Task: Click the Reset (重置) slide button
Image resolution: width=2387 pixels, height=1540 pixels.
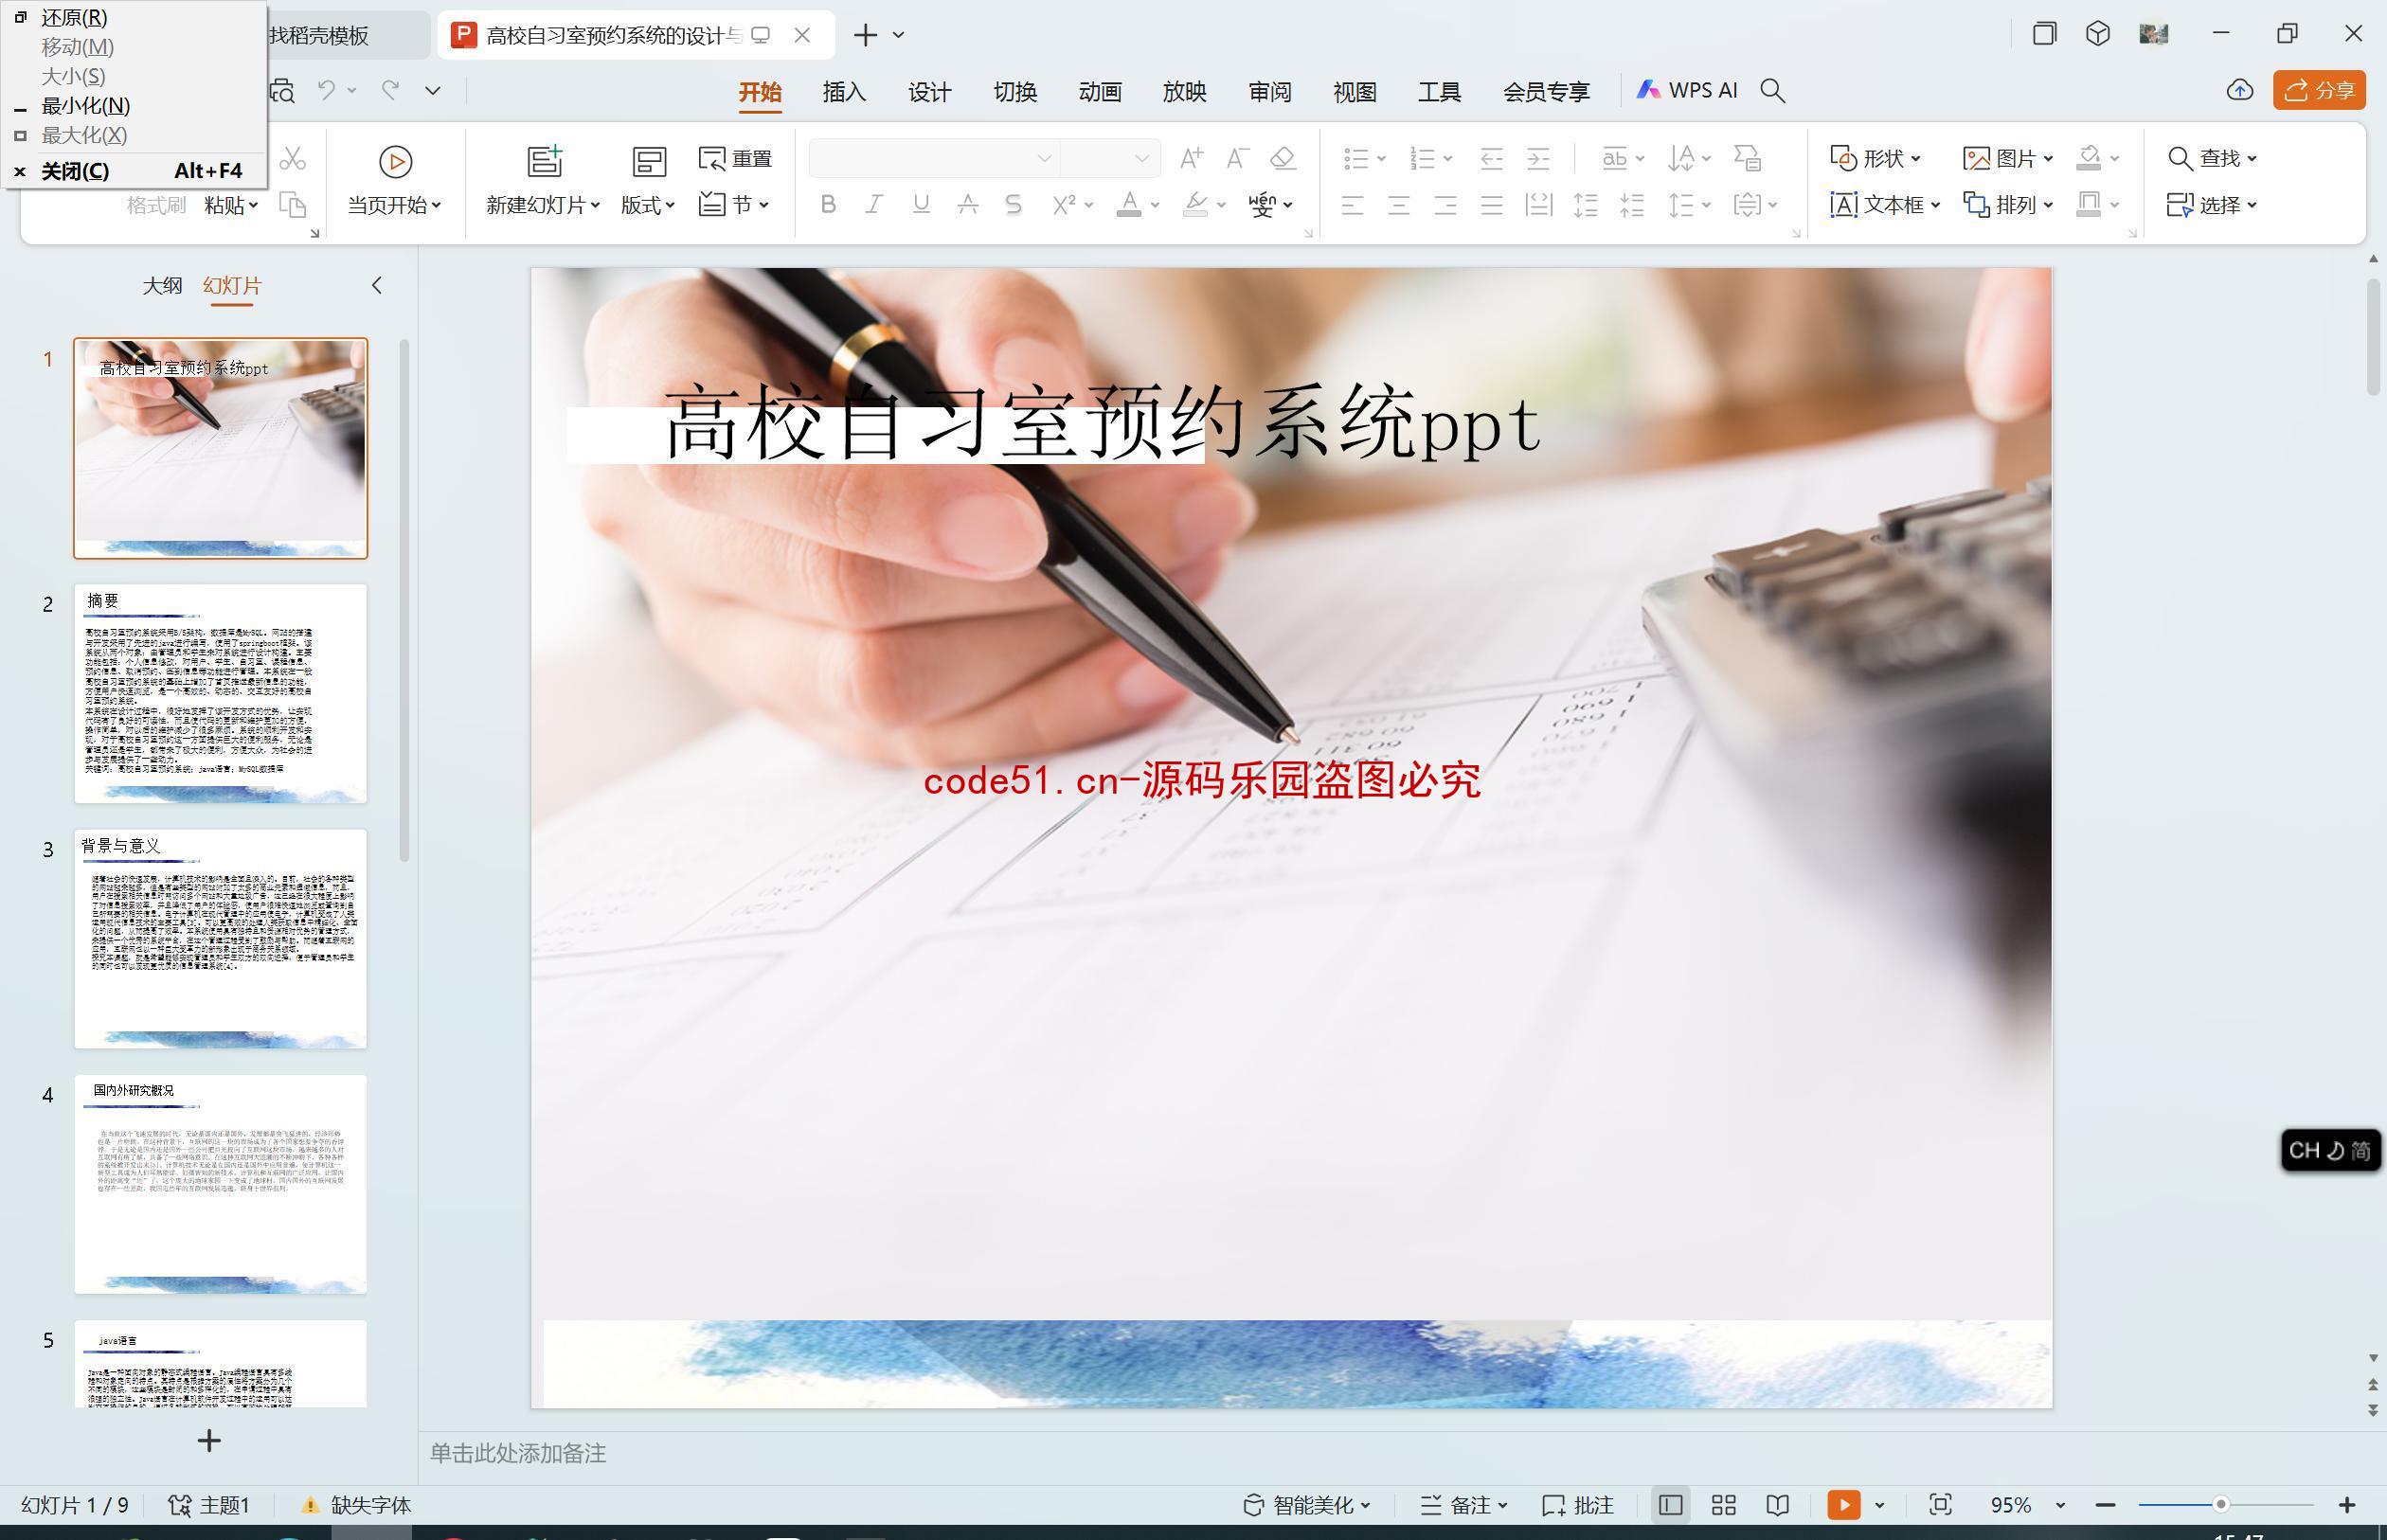Action: (735, 158)
